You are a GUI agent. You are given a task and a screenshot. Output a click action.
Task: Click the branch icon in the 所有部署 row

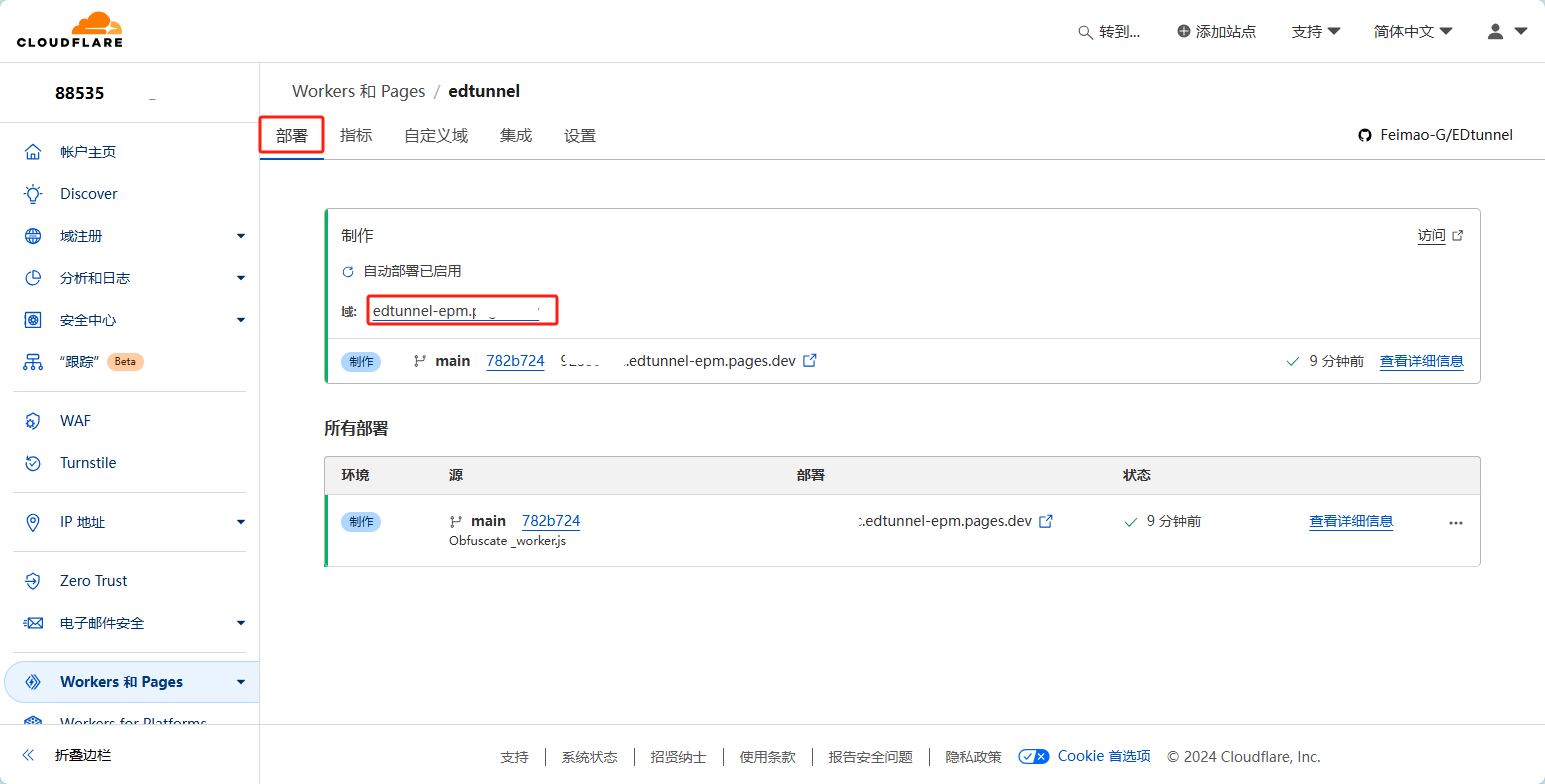[x=456, y=521]
